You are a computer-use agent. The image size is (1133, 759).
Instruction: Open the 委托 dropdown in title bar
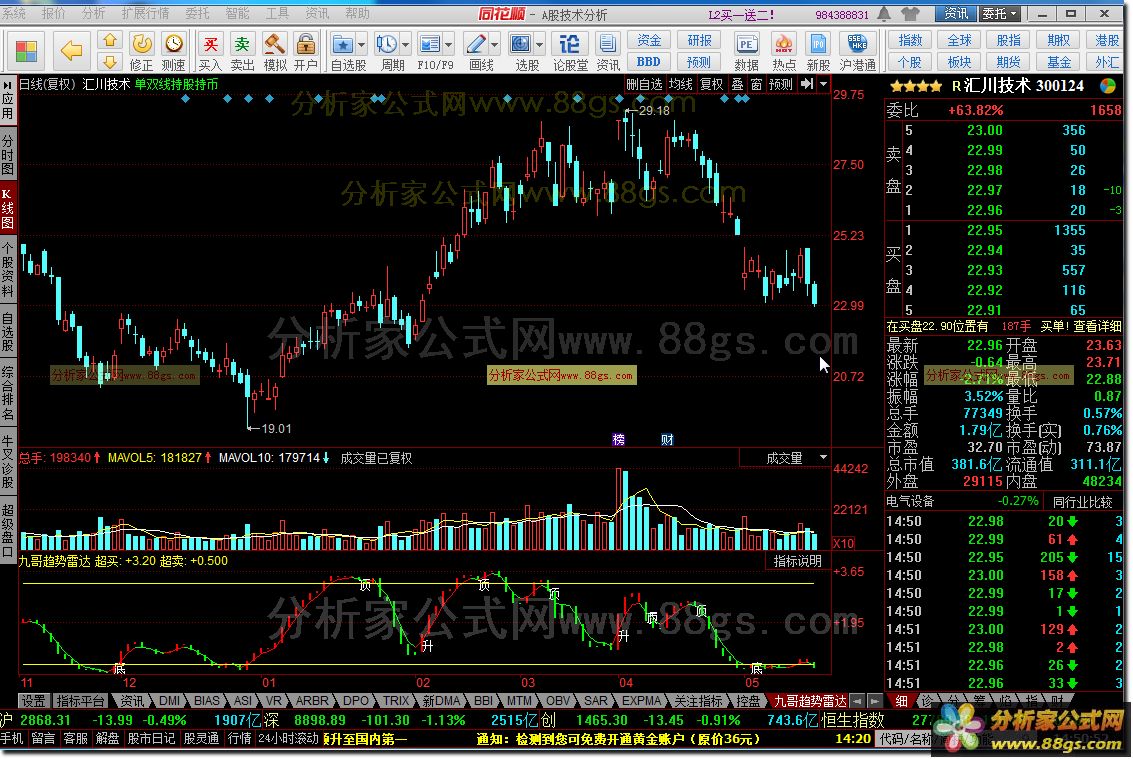tap(999, 14)
